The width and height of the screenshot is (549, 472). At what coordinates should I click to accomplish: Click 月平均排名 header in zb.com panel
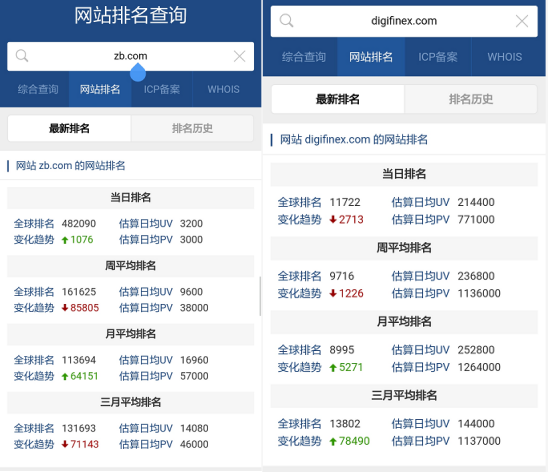click(x=131, y=334)
